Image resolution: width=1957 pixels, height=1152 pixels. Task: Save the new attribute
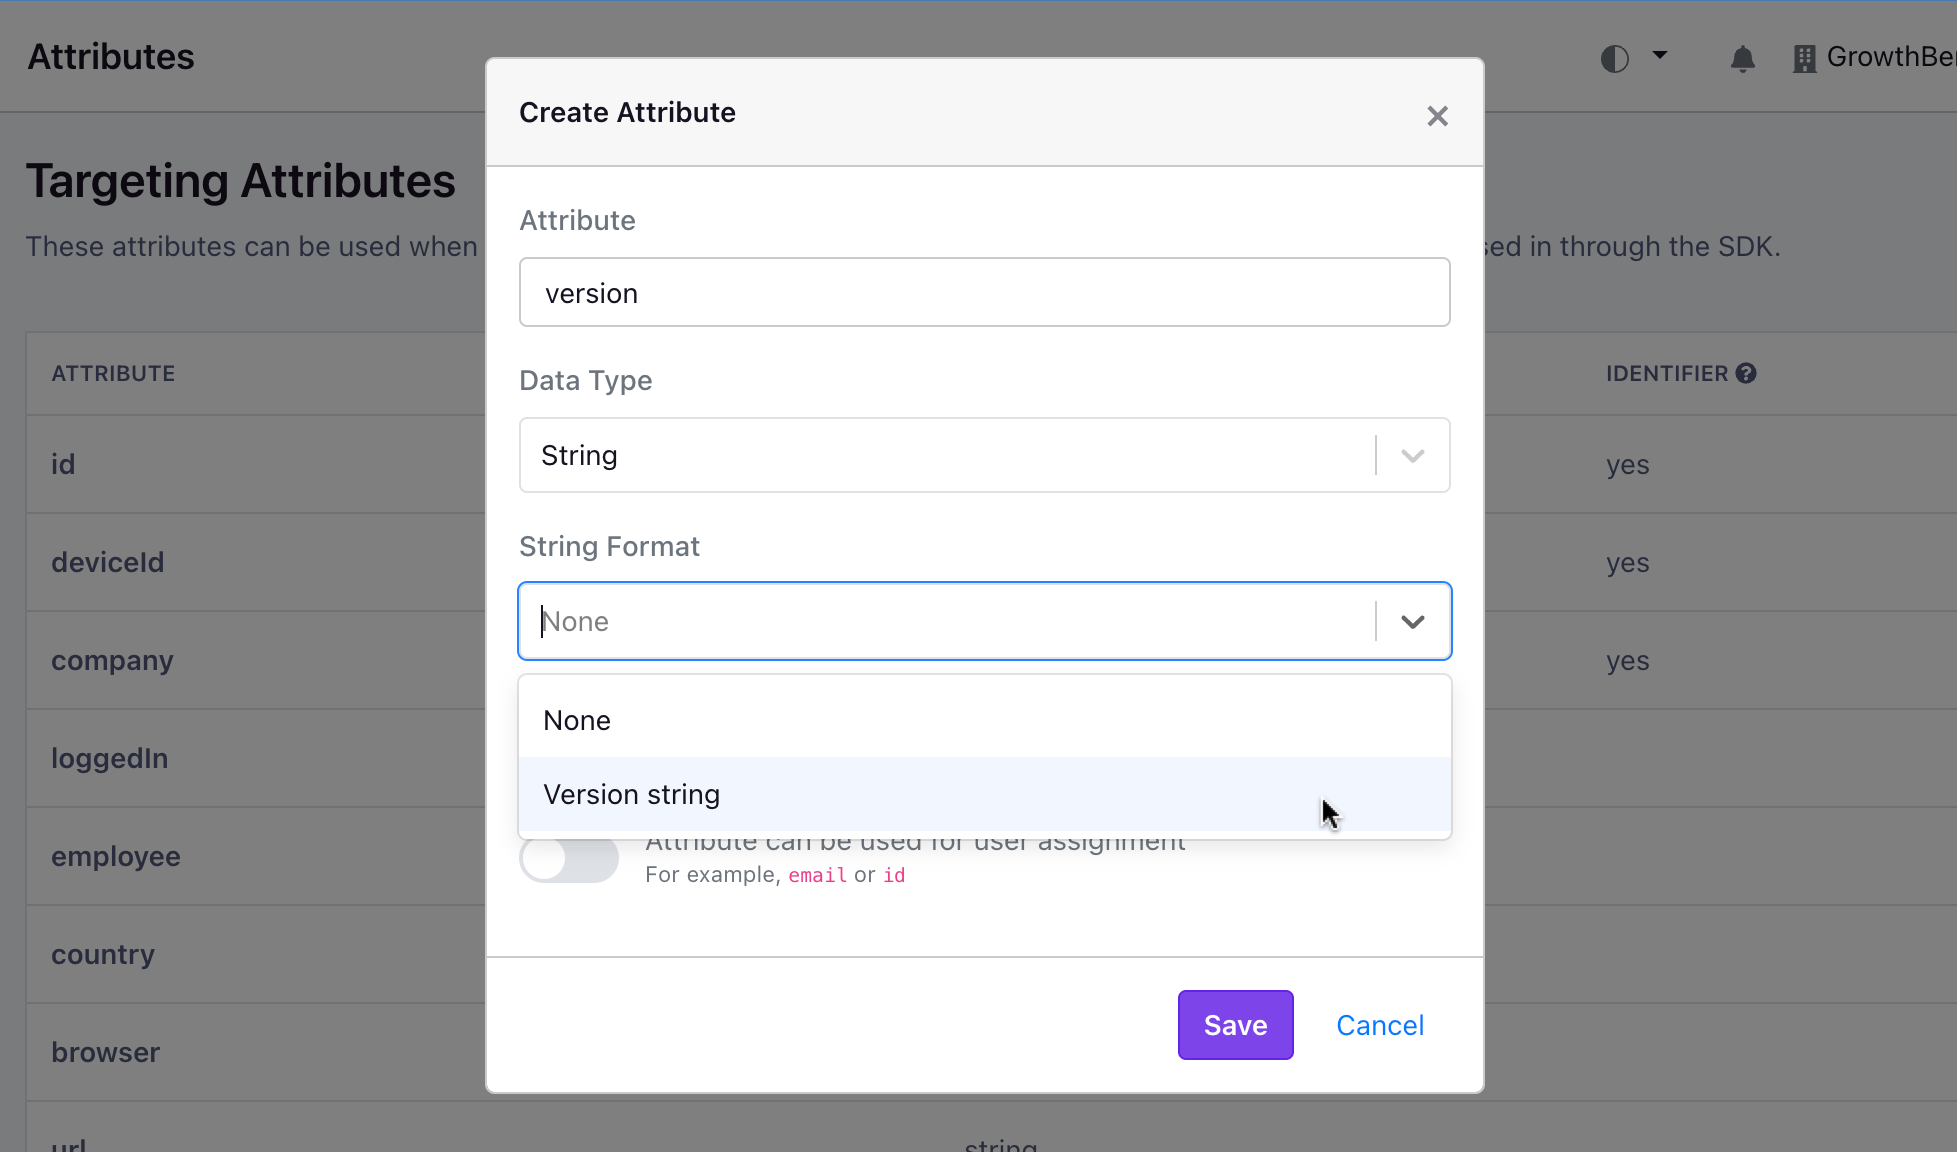point(1235,1025)
